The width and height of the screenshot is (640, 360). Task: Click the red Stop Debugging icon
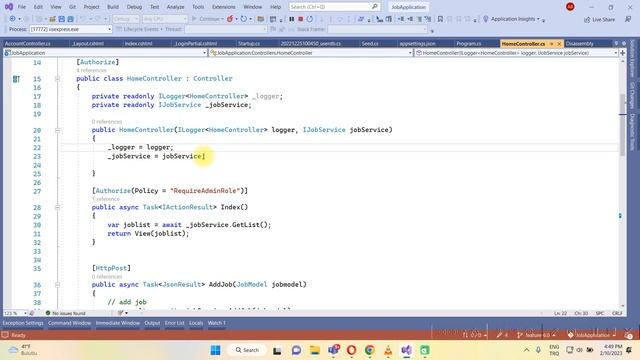[x=300, y=19]
